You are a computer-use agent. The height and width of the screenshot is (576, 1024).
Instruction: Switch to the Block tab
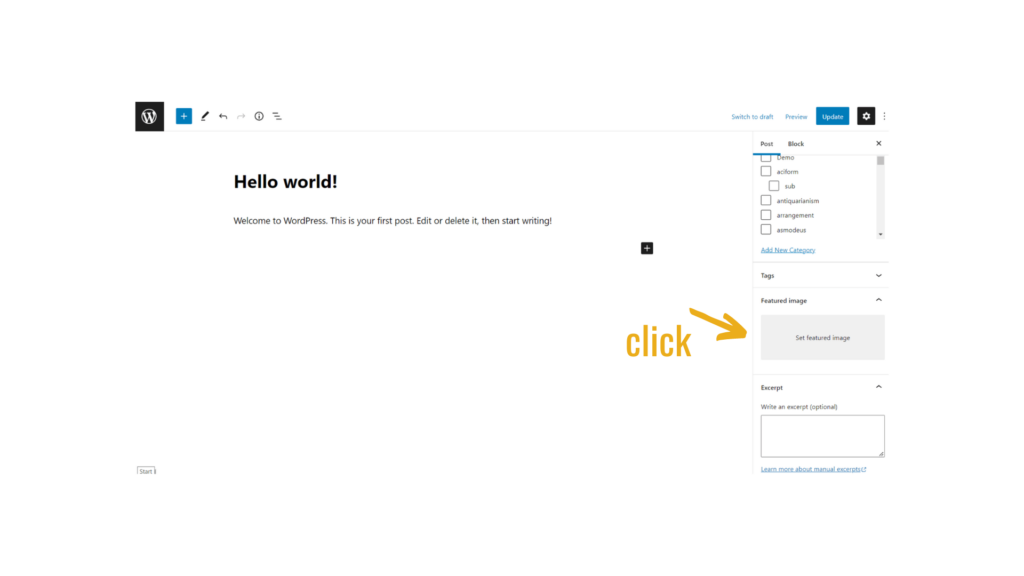tap(795, 144)
